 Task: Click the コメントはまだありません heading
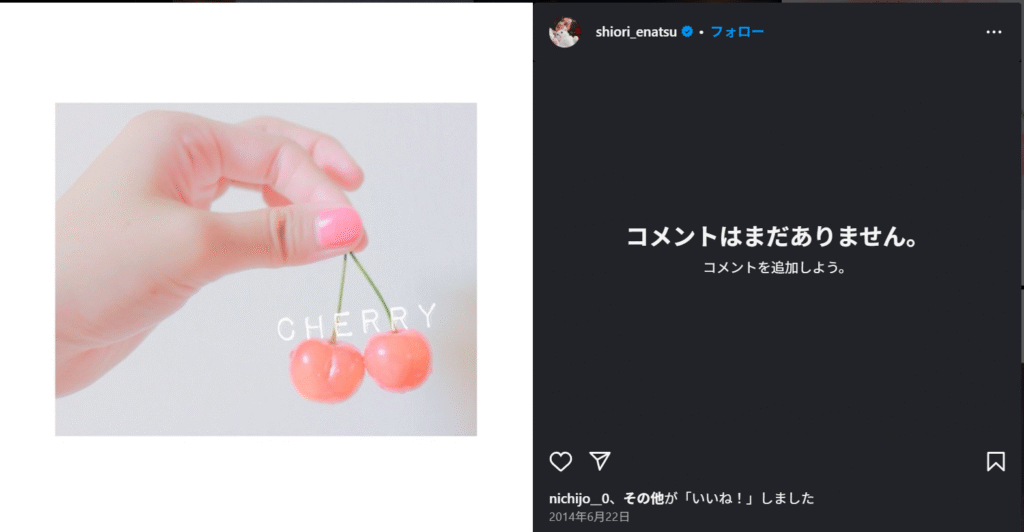tap(773, 236)
